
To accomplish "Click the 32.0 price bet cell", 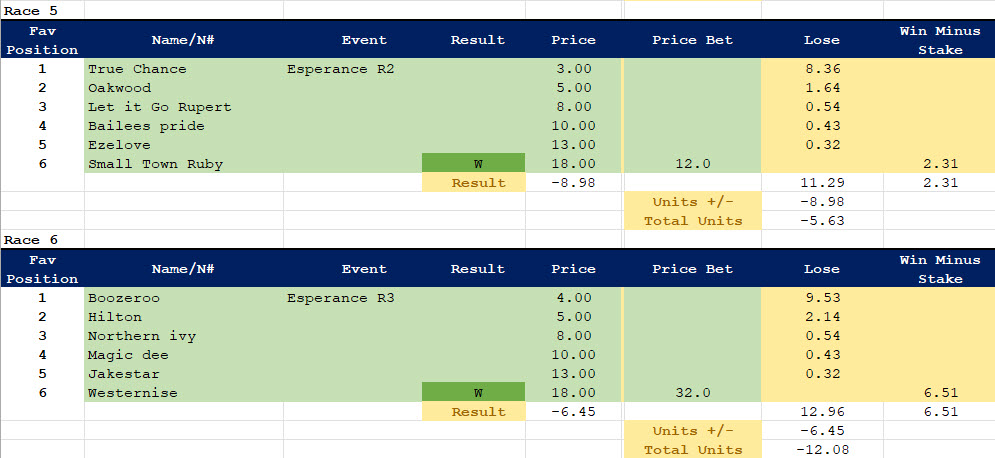I will [x=692, y=393].
